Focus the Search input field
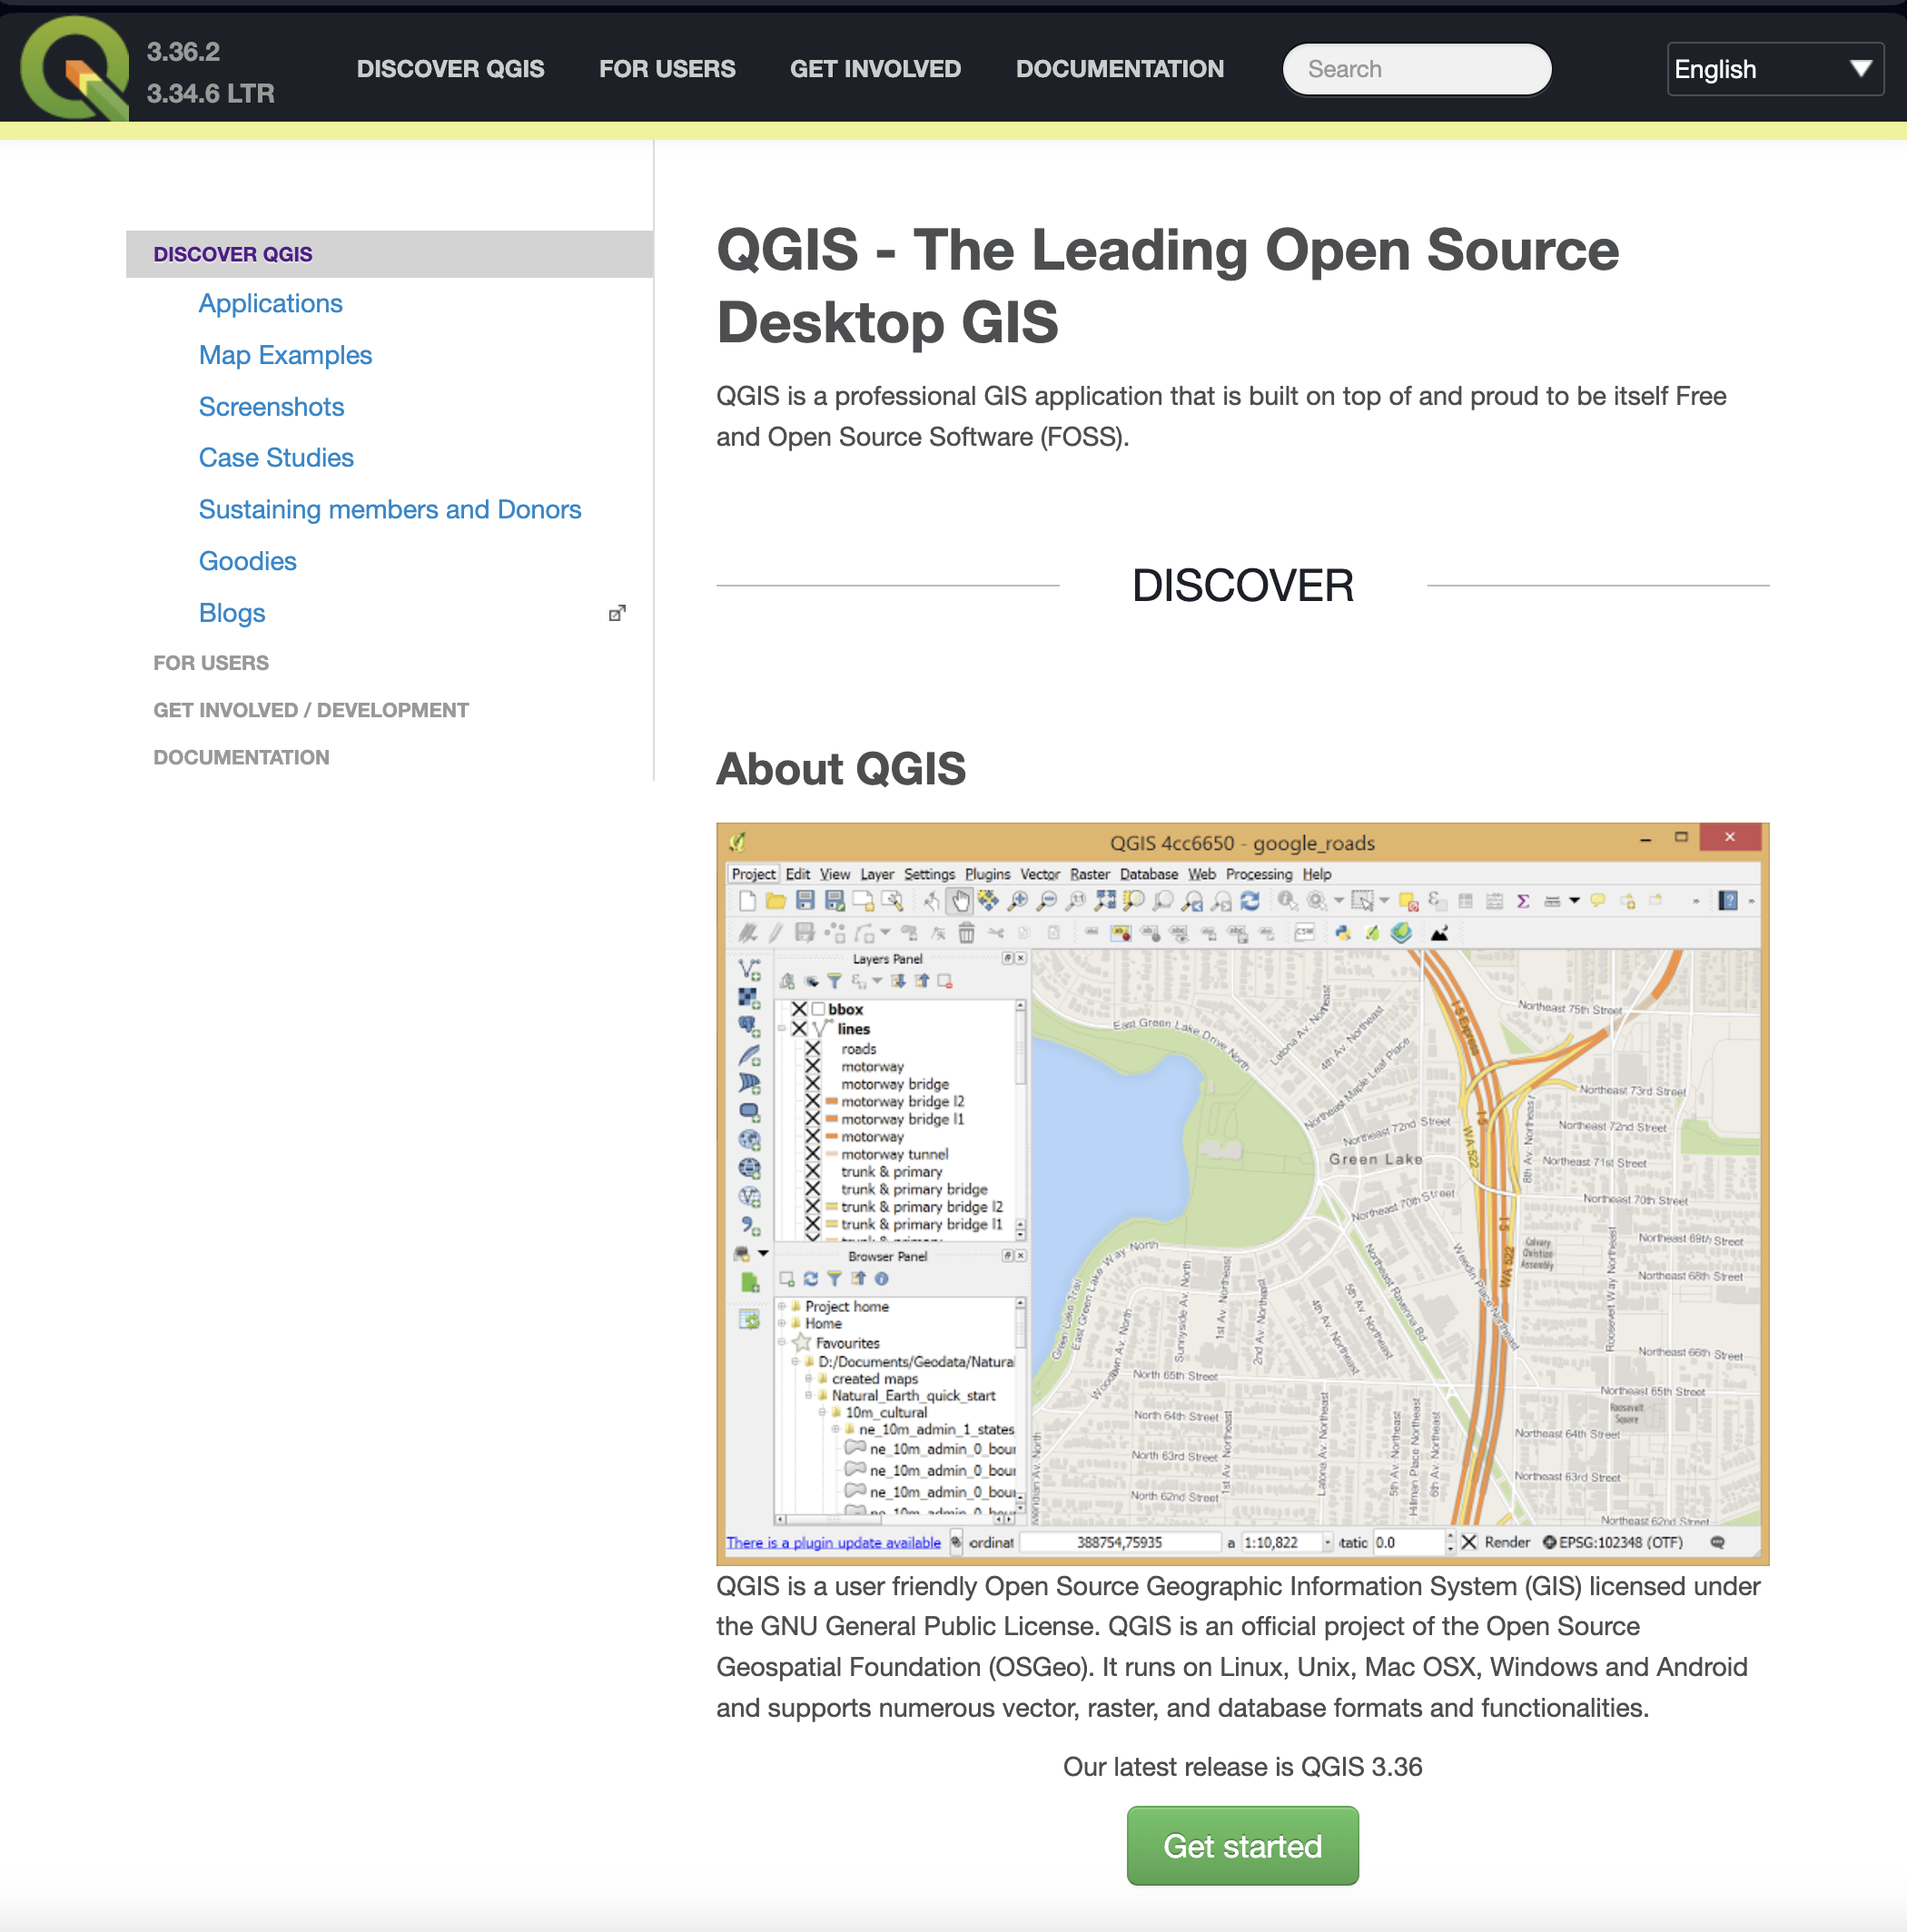1907x1932 pixels. point(1416,69)
